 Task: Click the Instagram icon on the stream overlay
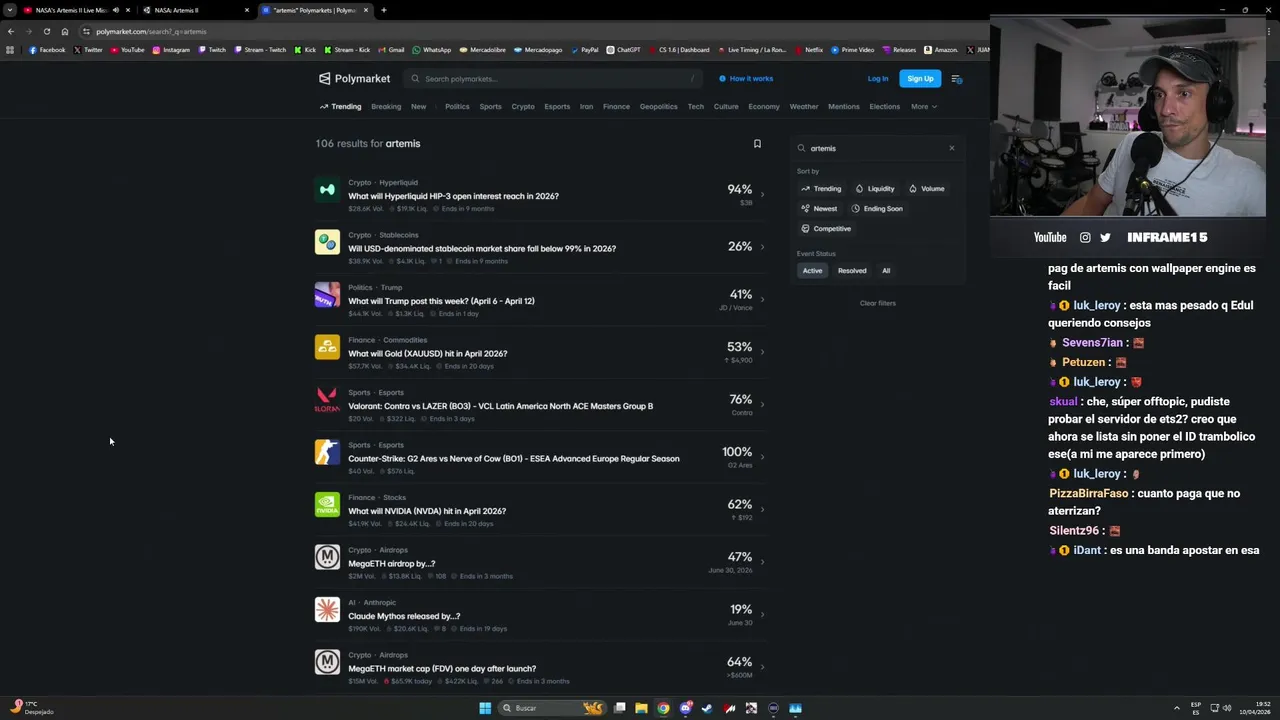[x=1085, y=237]
